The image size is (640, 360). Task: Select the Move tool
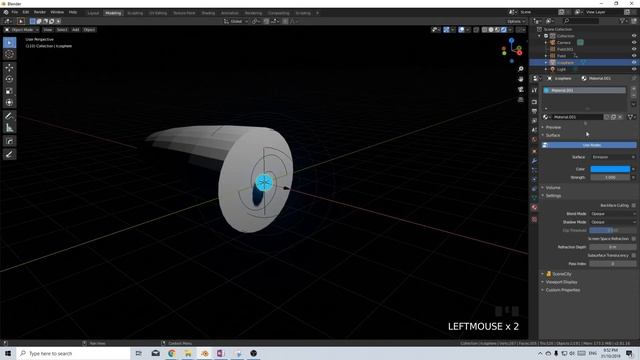9,68
